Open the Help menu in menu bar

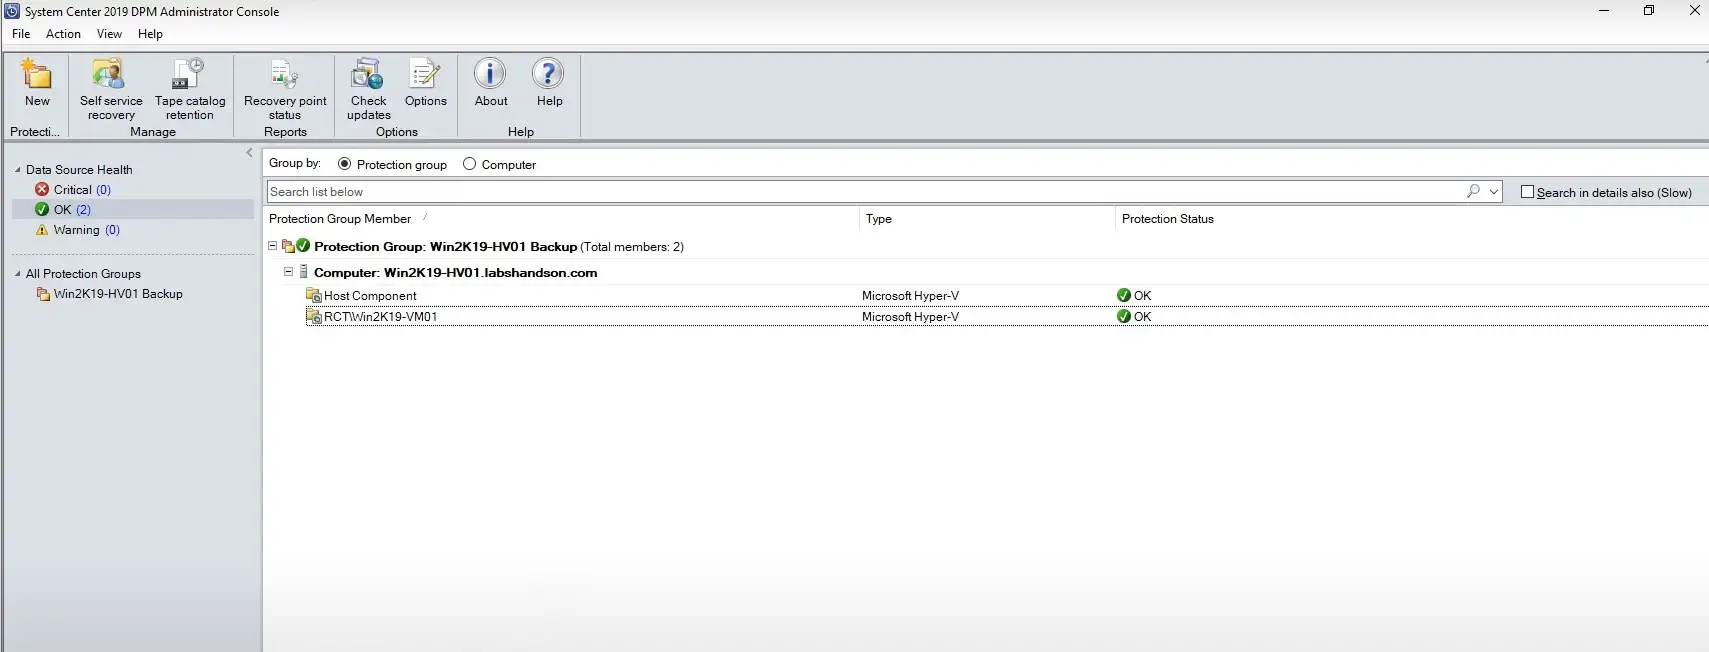click(x=150, y=34)
